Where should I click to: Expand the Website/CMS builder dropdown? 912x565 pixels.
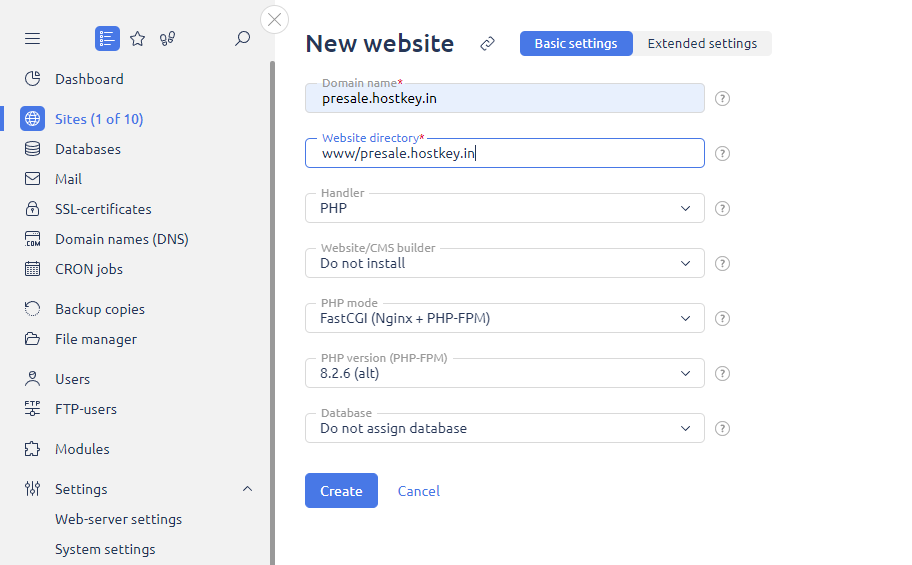coord(504,263)
